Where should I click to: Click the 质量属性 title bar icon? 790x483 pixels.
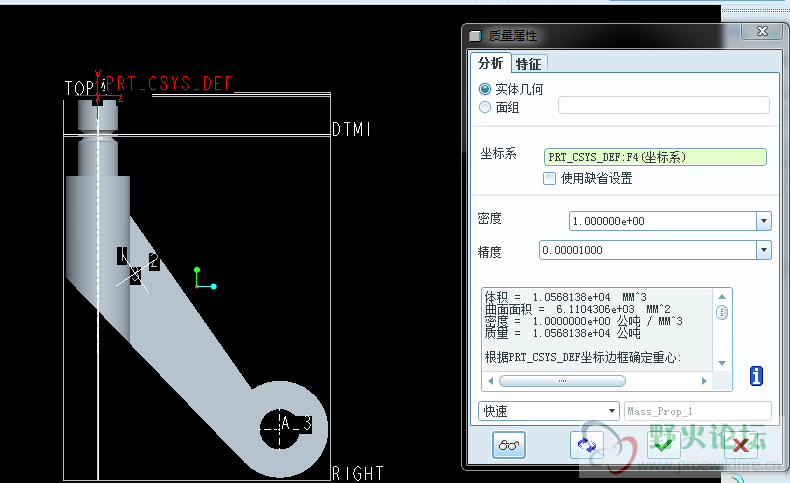click(x=475, y=36)
